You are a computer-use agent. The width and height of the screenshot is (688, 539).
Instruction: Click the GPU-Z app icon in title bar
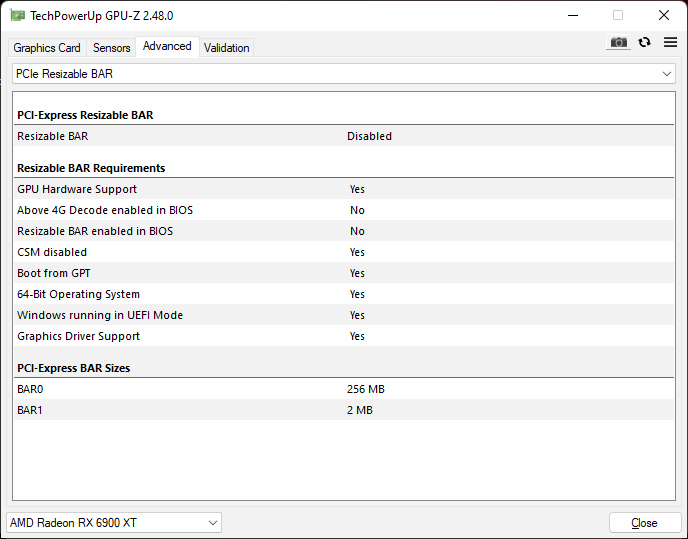click(x=18, y=16)
